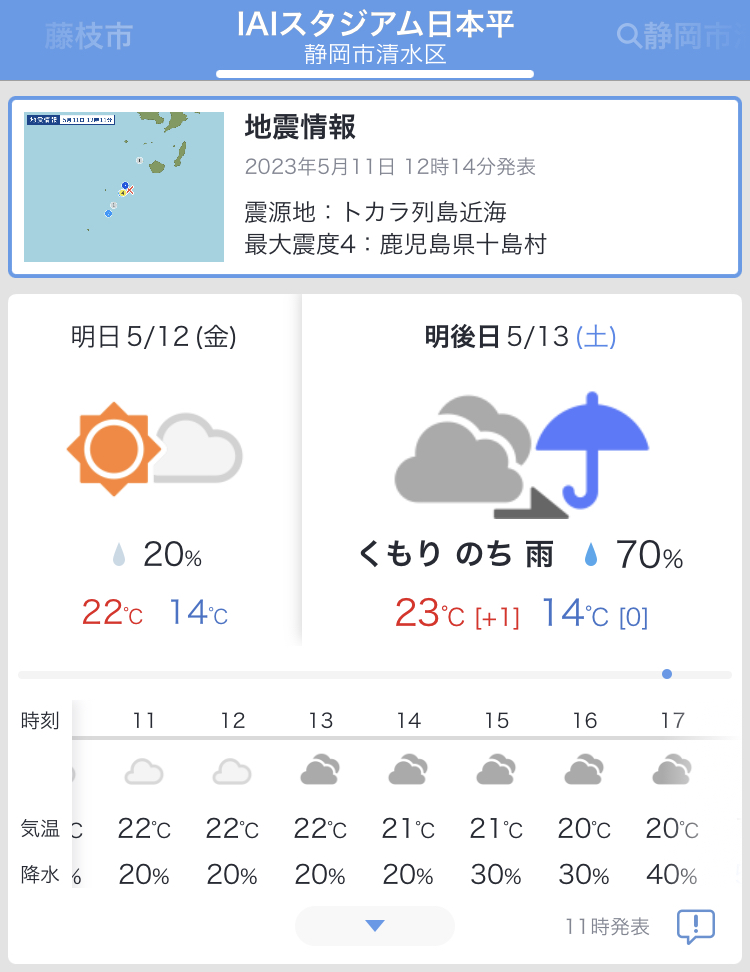Open the 地震情報 earthquake information card
Image resolution: width=750 pixels, height=972 pixels.
coord(375,187)
